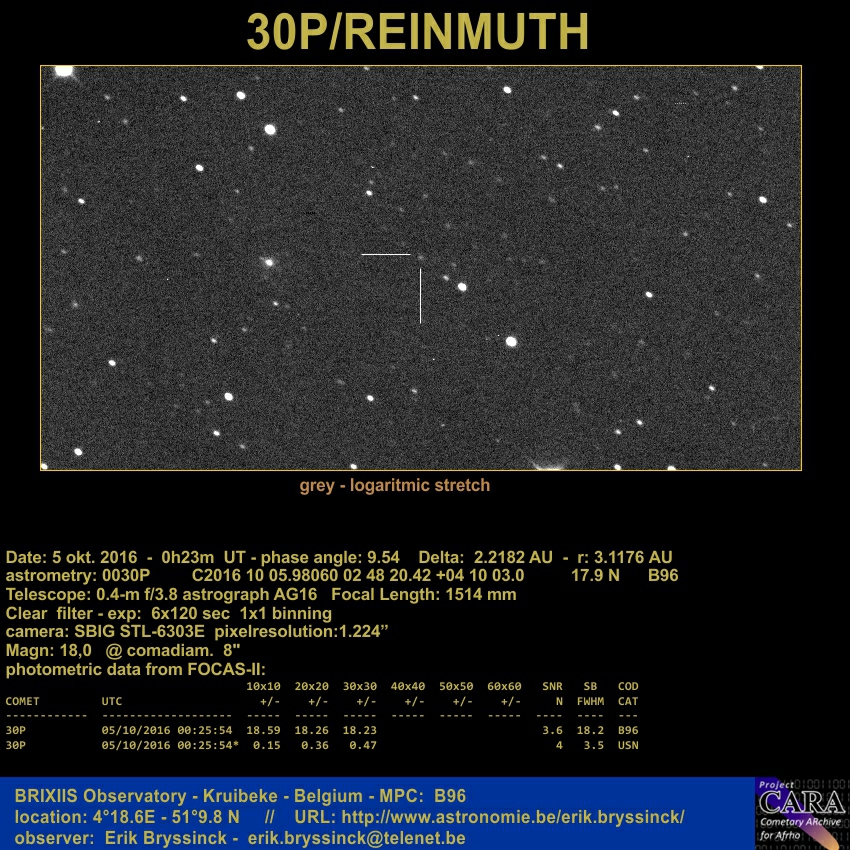The height and width of the screenshot is (850, 850).
Task: Click the 0.47 error value
Action: (x=363, y=745)
